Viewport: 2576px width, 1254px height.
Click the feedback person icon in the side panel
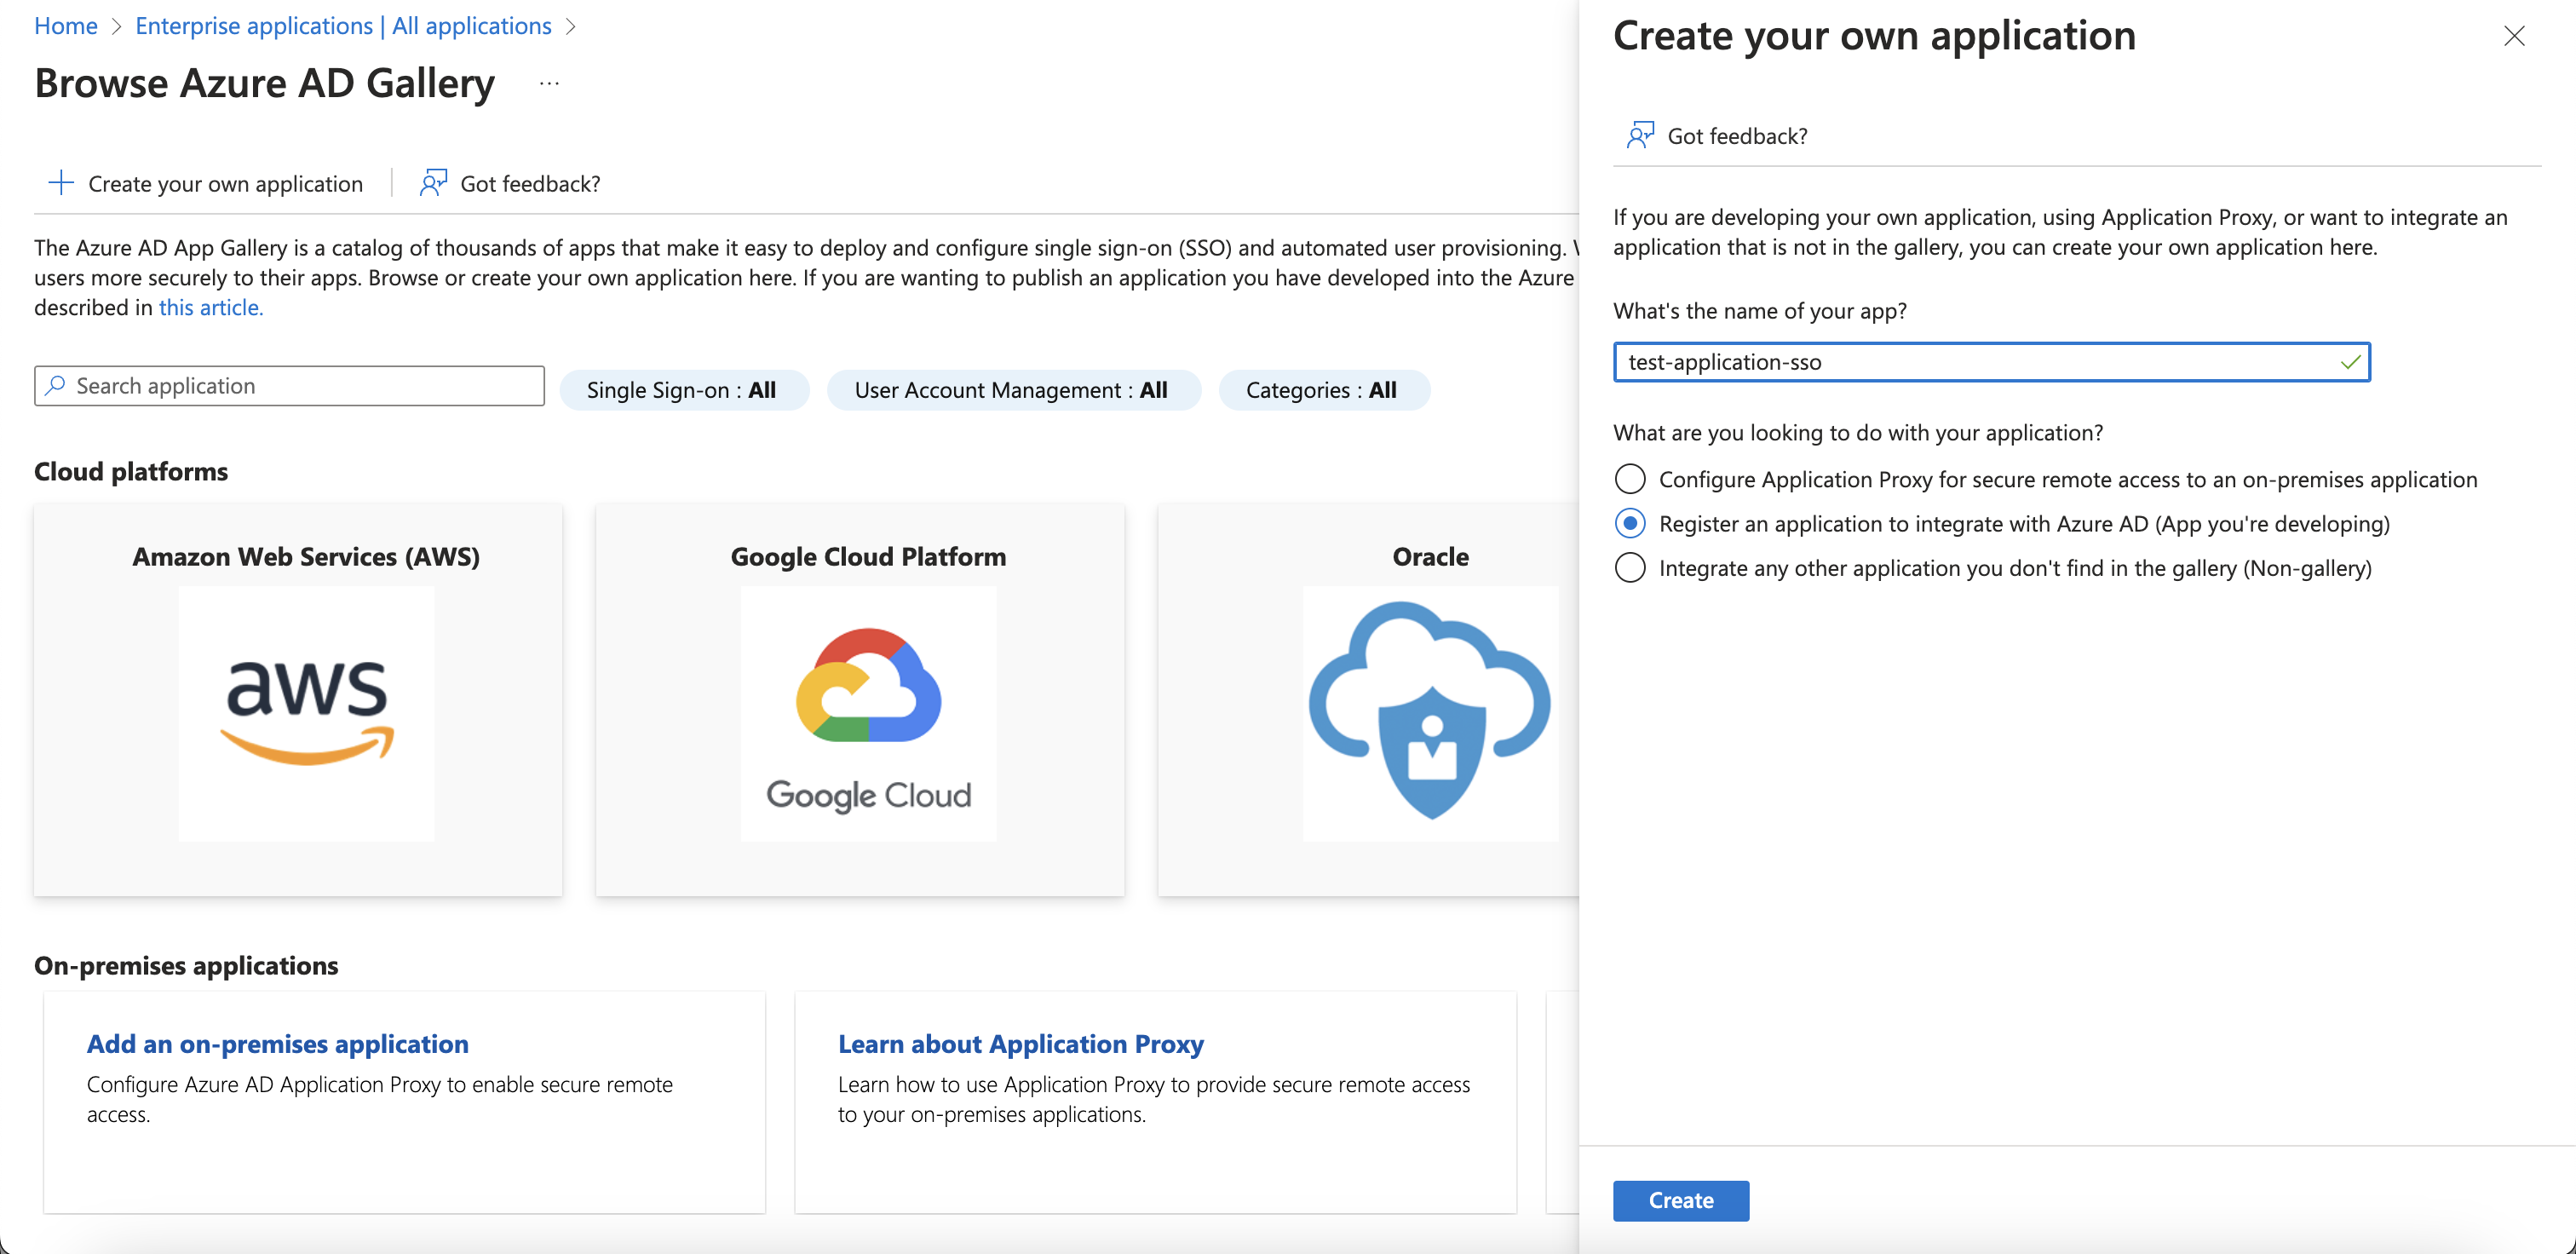click(x=1640, y=135)
